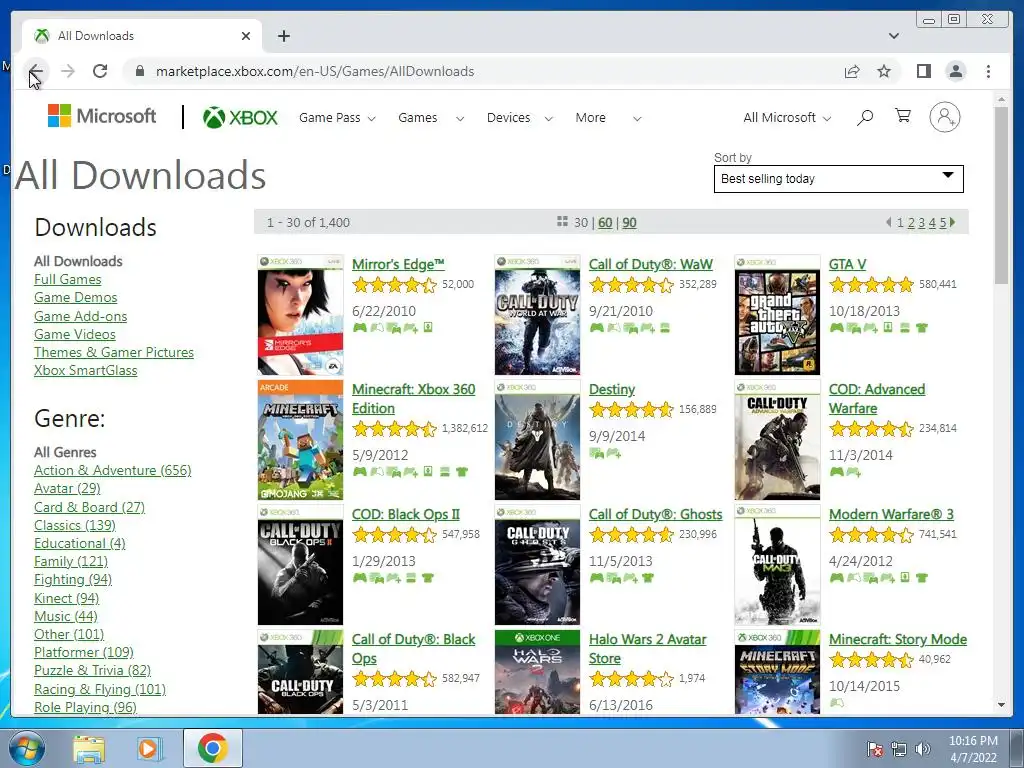Show 90 items per page
The height and width of the screenshot is (768, 1024).
pyautogui.click(x=629, y=223)
